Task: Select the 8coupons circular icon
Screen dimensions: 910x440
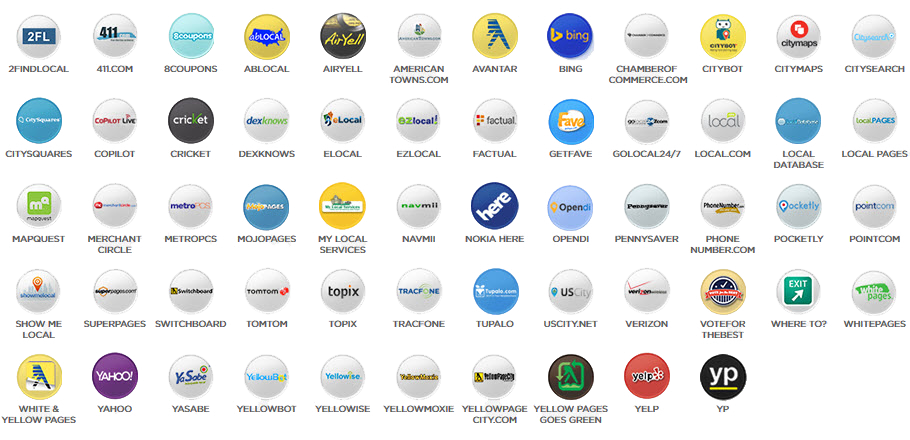Action: [x=191, y=37]
